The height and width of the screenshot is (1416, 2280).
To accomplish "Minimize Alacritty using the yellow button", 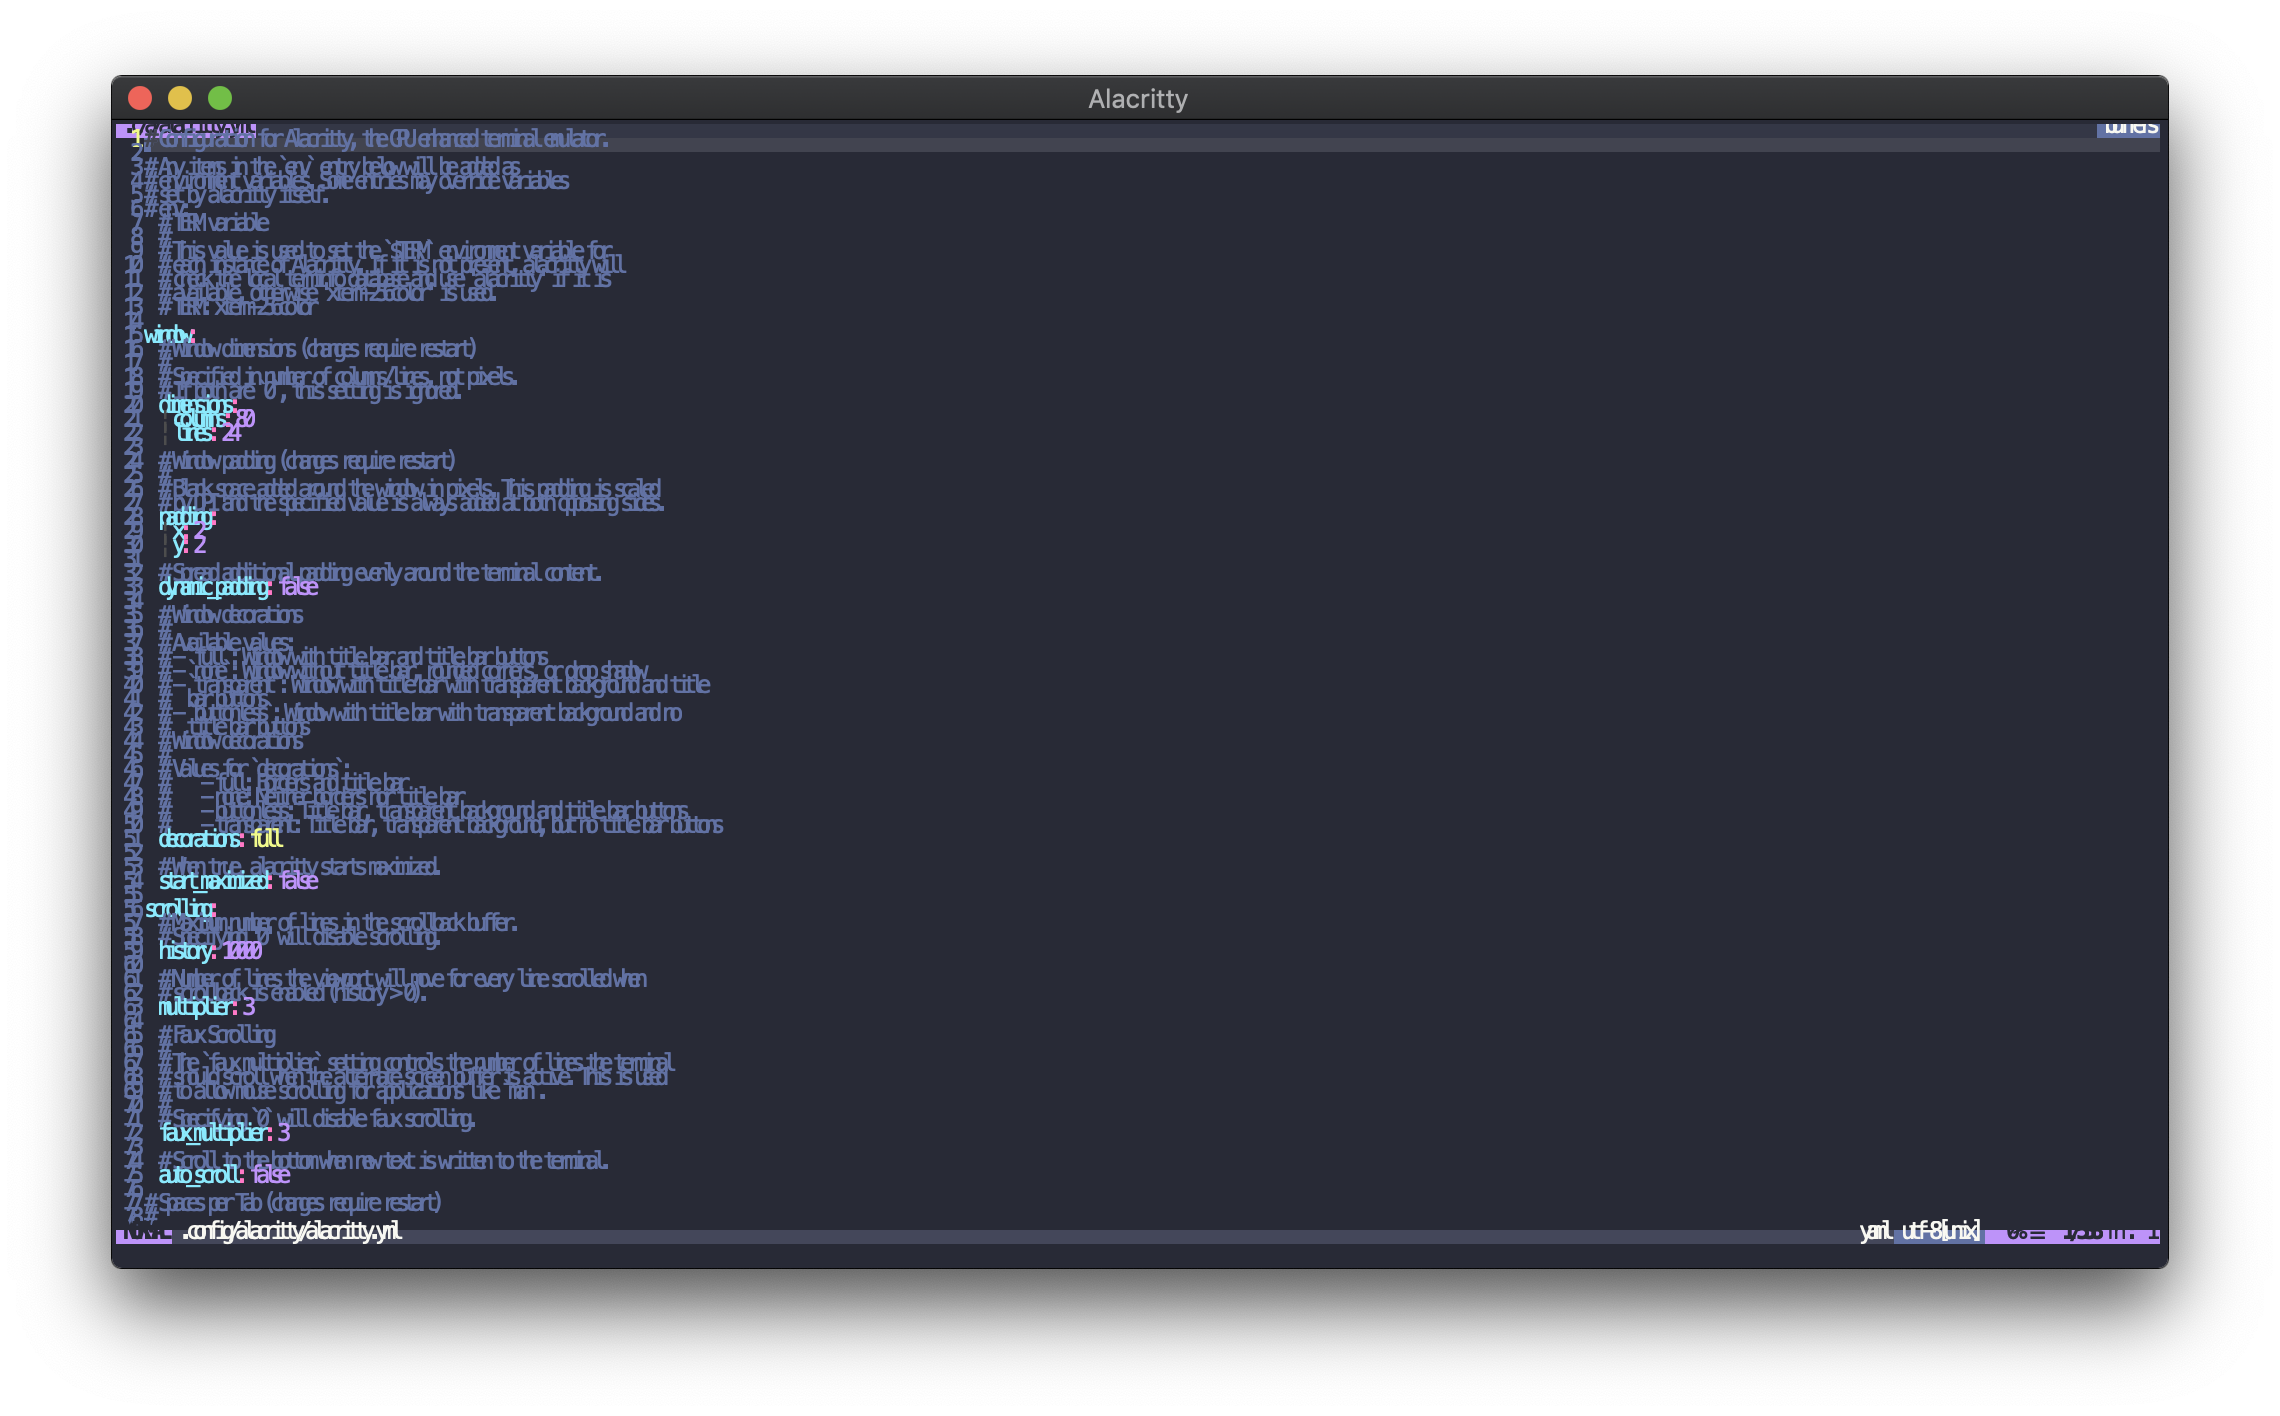I will [180, 98].
